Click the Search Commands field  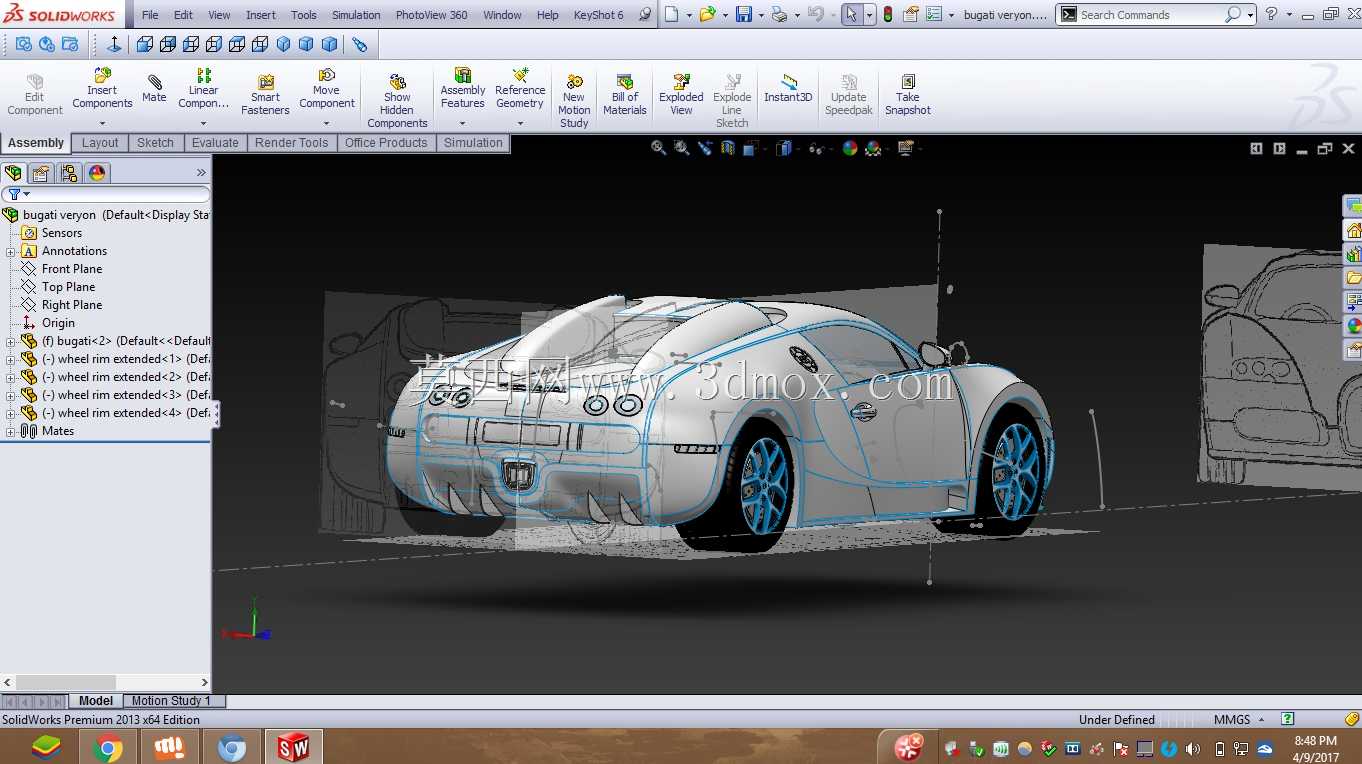coord(1150,15)
